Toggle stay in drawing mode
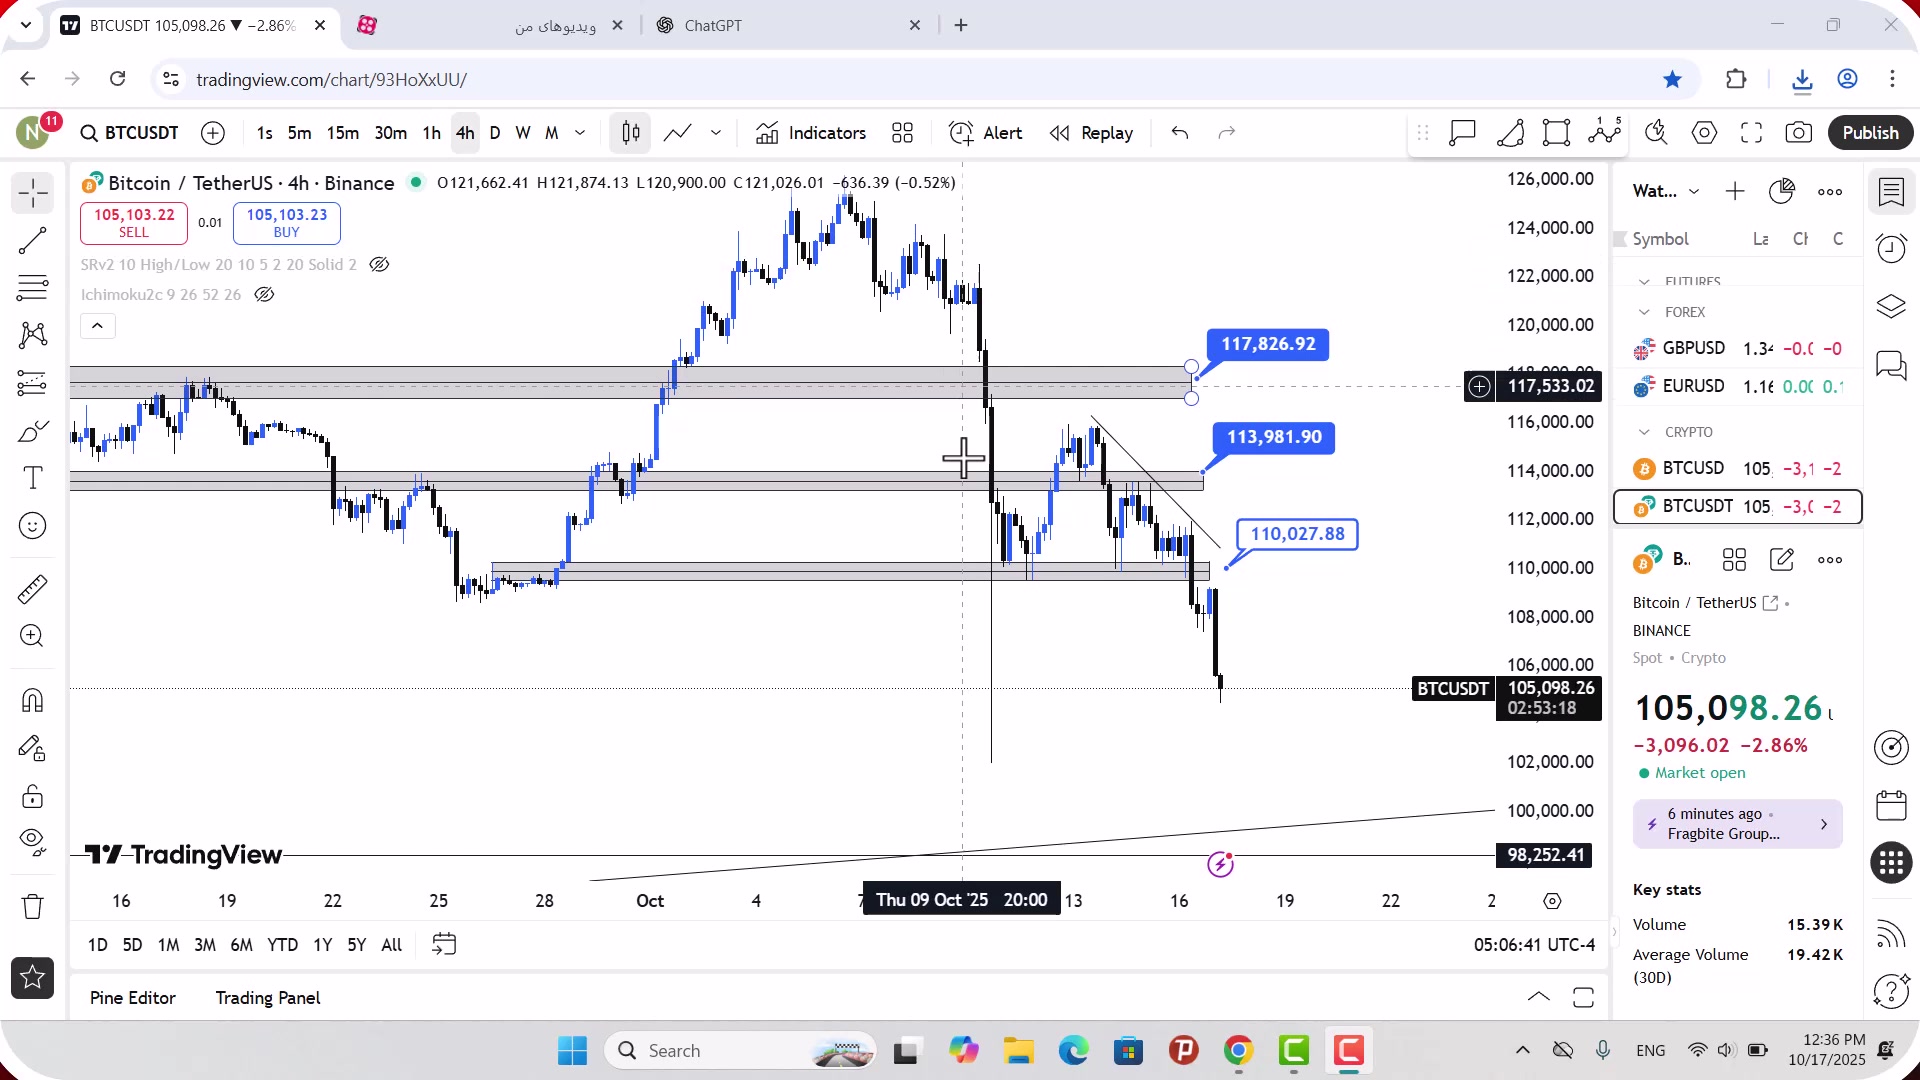This screenshot has height=1080, width=1920. tap(32, 748)
